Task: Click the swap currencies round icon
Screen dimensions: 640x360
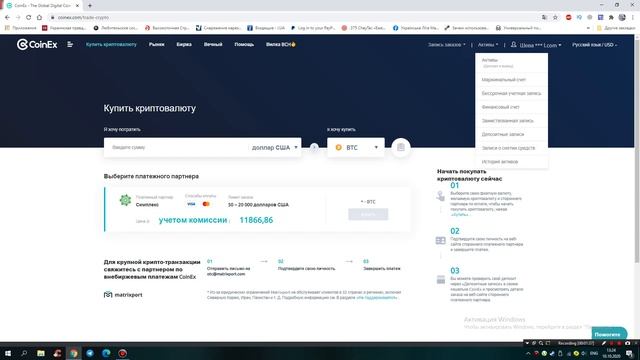Action: (x=314, y=147)
